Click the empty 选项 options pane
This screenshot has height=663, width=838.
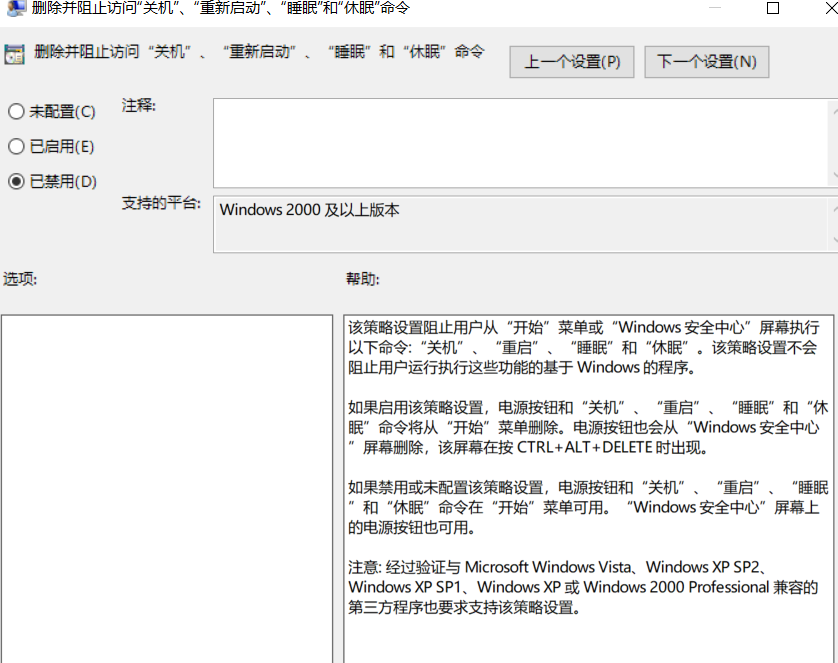[166, 488]
